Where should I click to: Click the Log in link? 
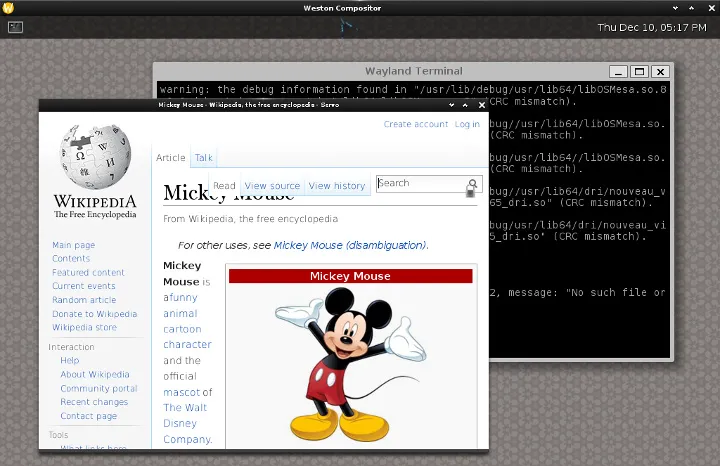[x=467, y=124]
